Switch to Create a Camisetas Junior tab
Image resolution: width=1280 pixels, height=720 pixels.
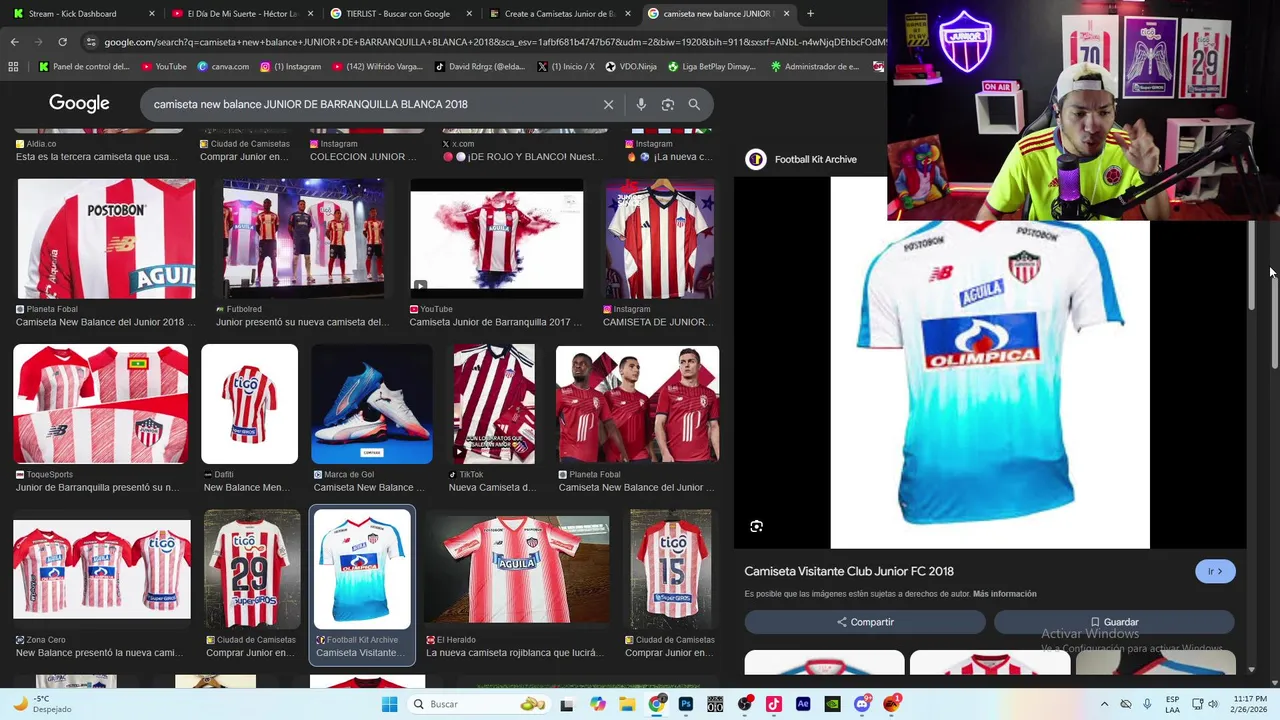coord(558,14)
